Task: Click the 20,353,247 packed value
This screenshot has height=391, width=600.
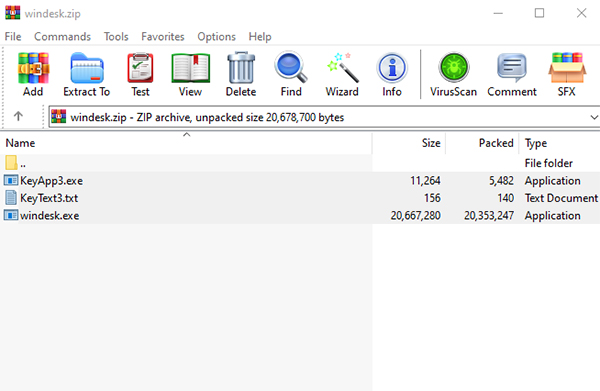Action: 489,215
